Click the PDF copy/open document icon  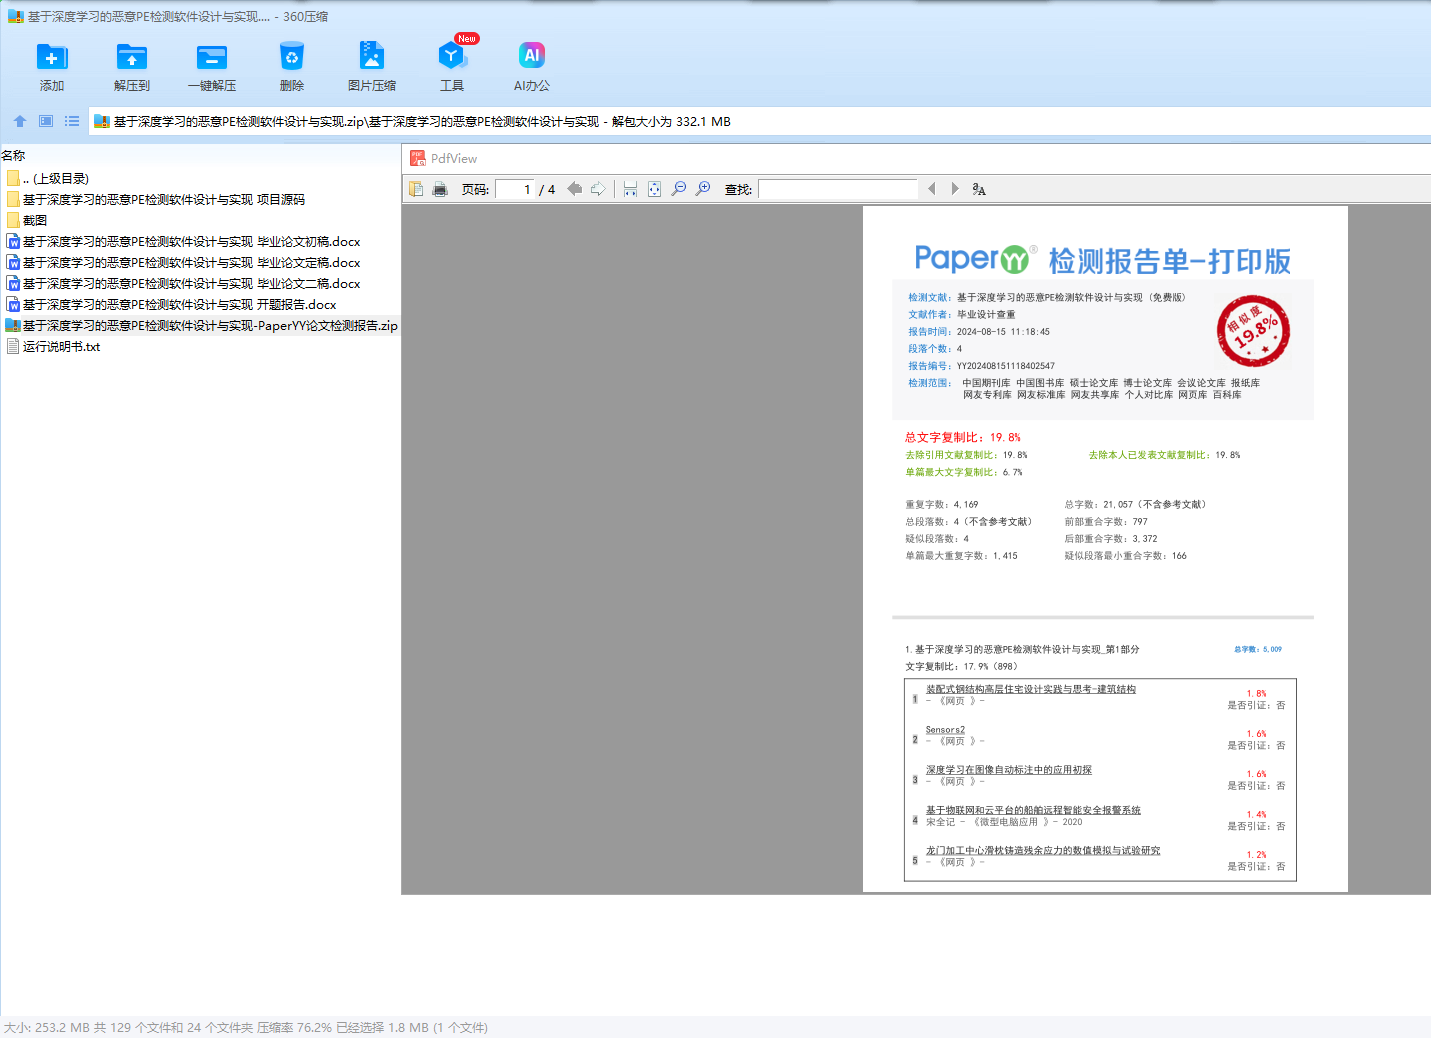(416, 189)
